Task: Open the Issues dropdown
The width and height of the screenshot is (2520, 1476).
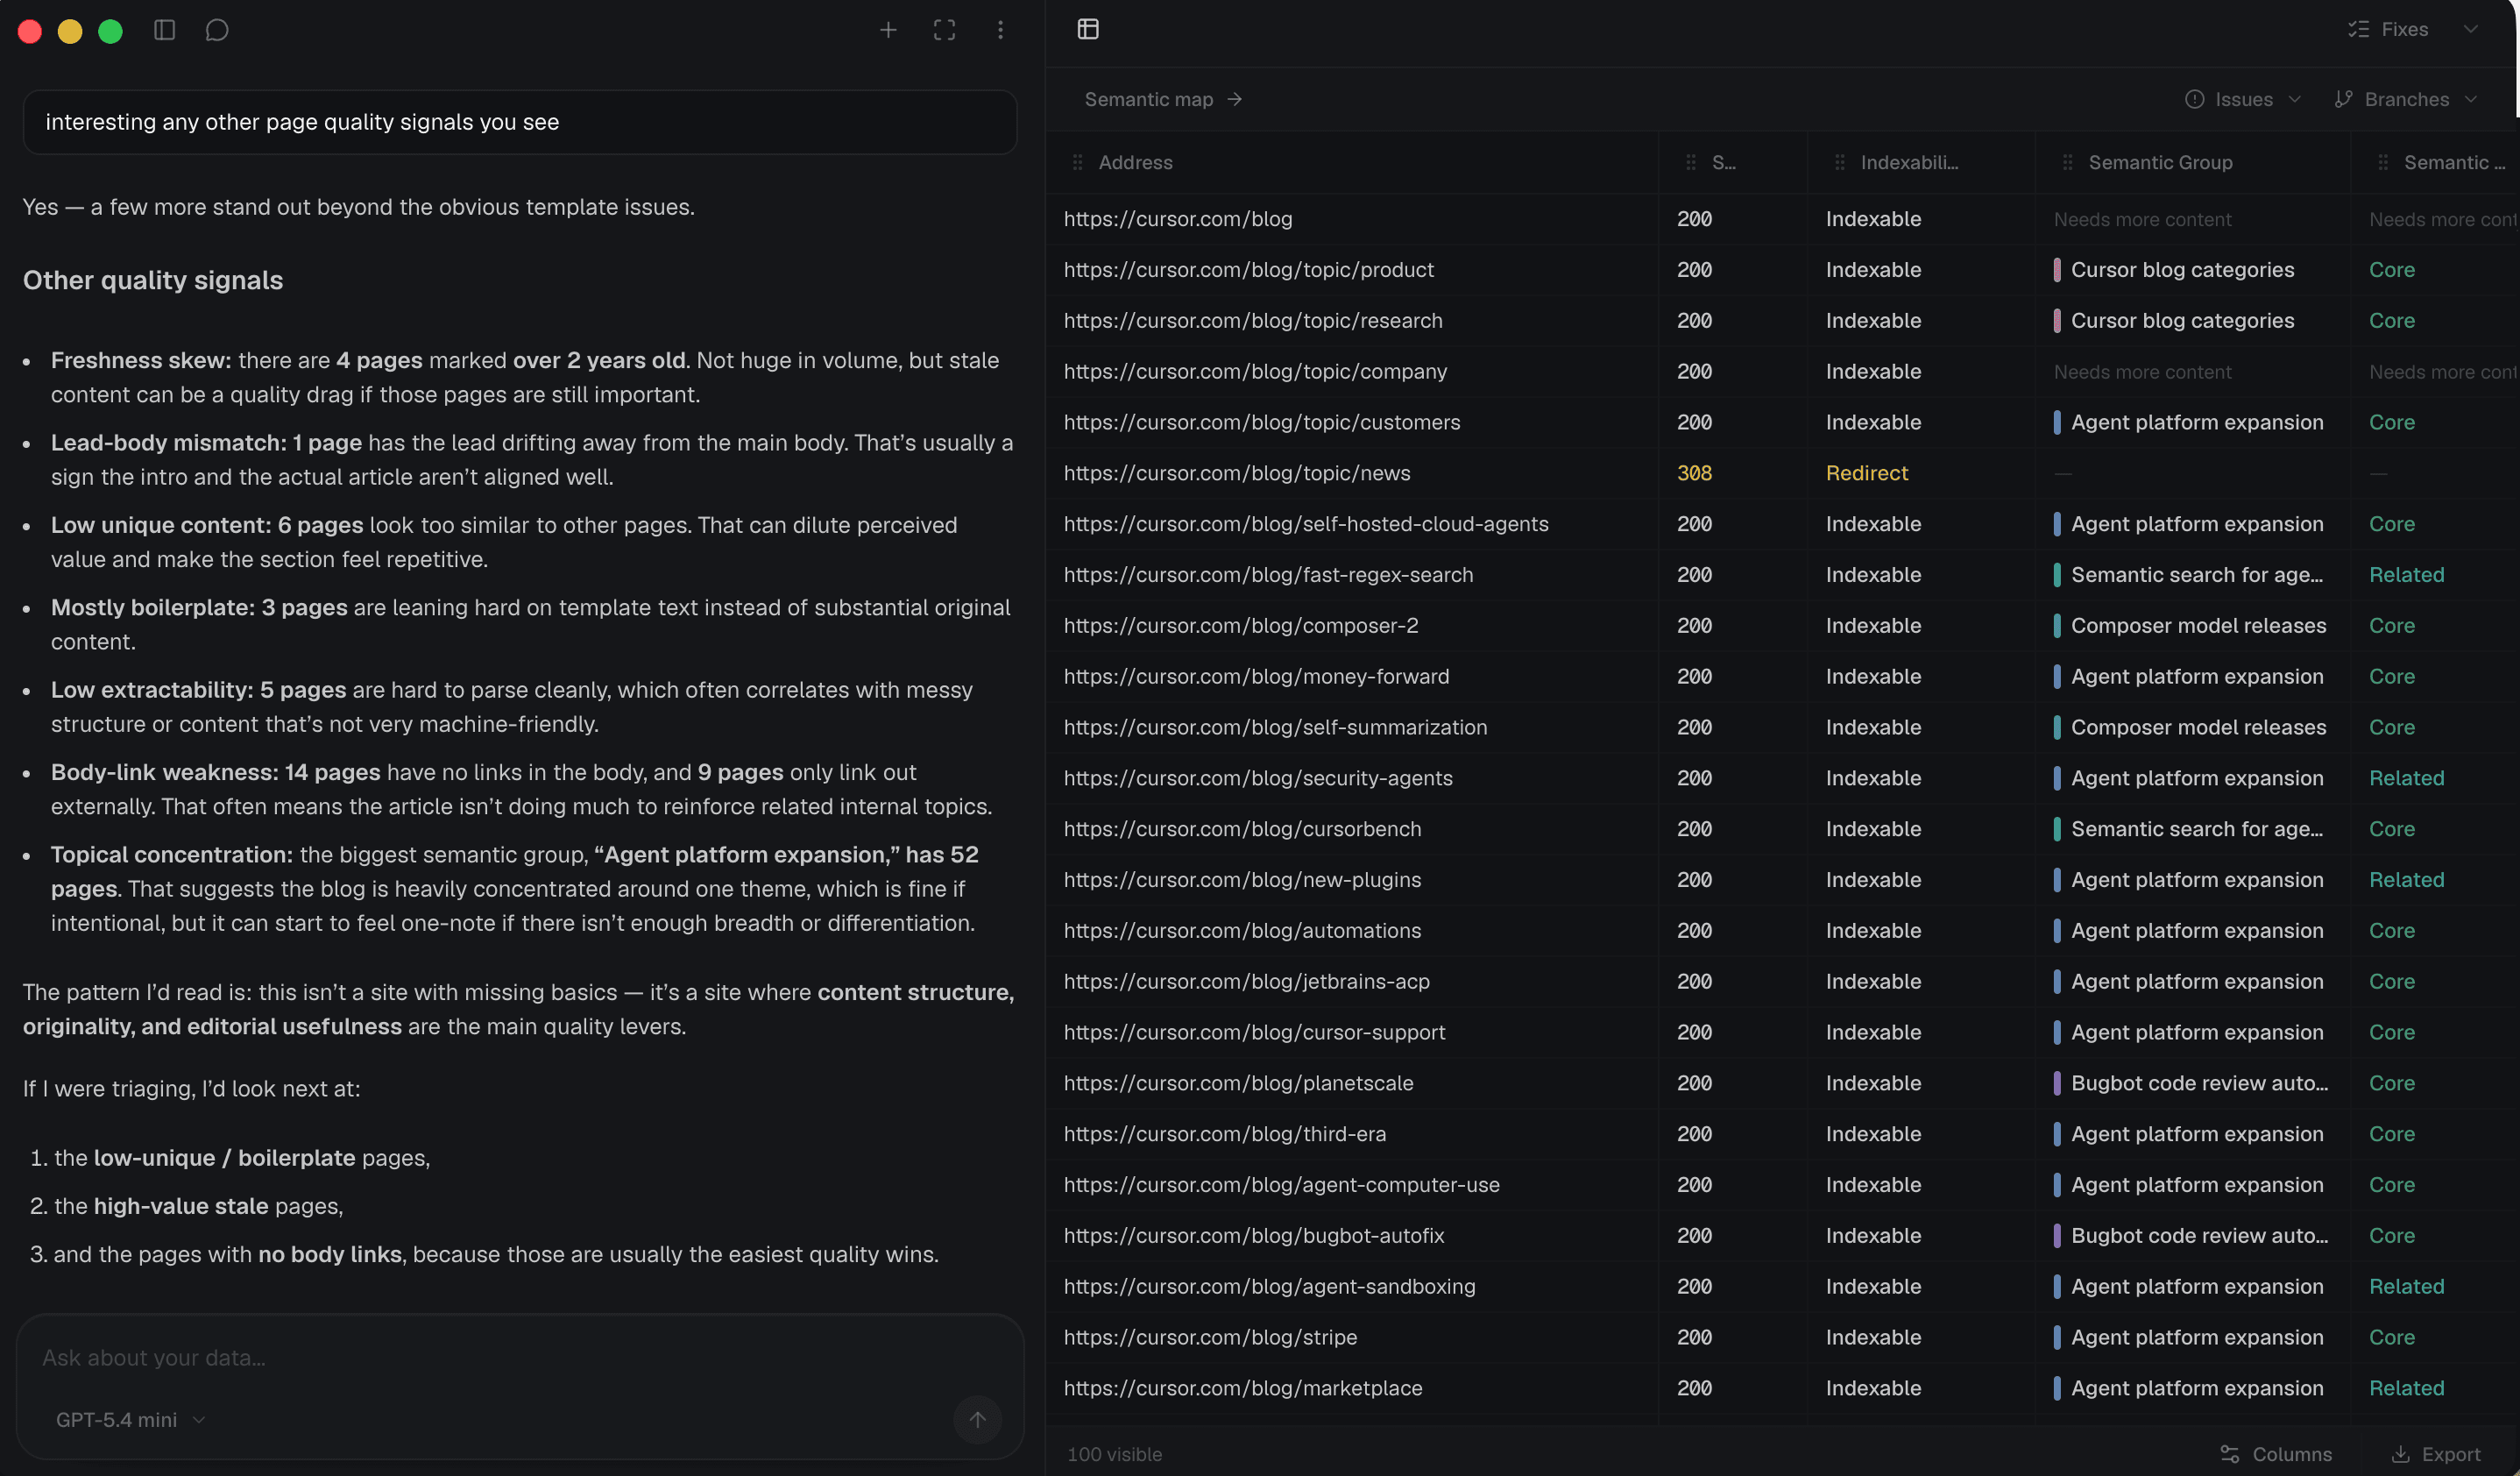Action: click(x=2243, y=99)
